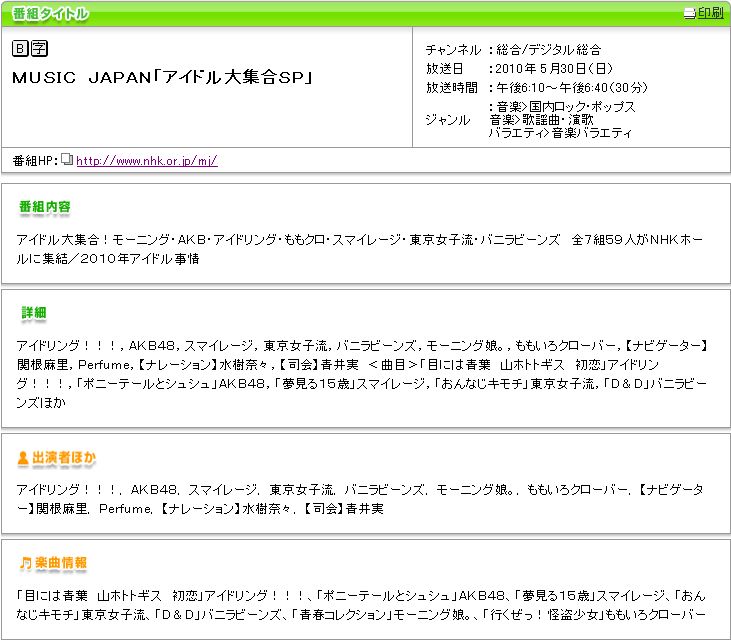Click <曲目> in the 詳細 section
Image resolution: width=731 pixels, height=640 pixels.
pos(393,365)
